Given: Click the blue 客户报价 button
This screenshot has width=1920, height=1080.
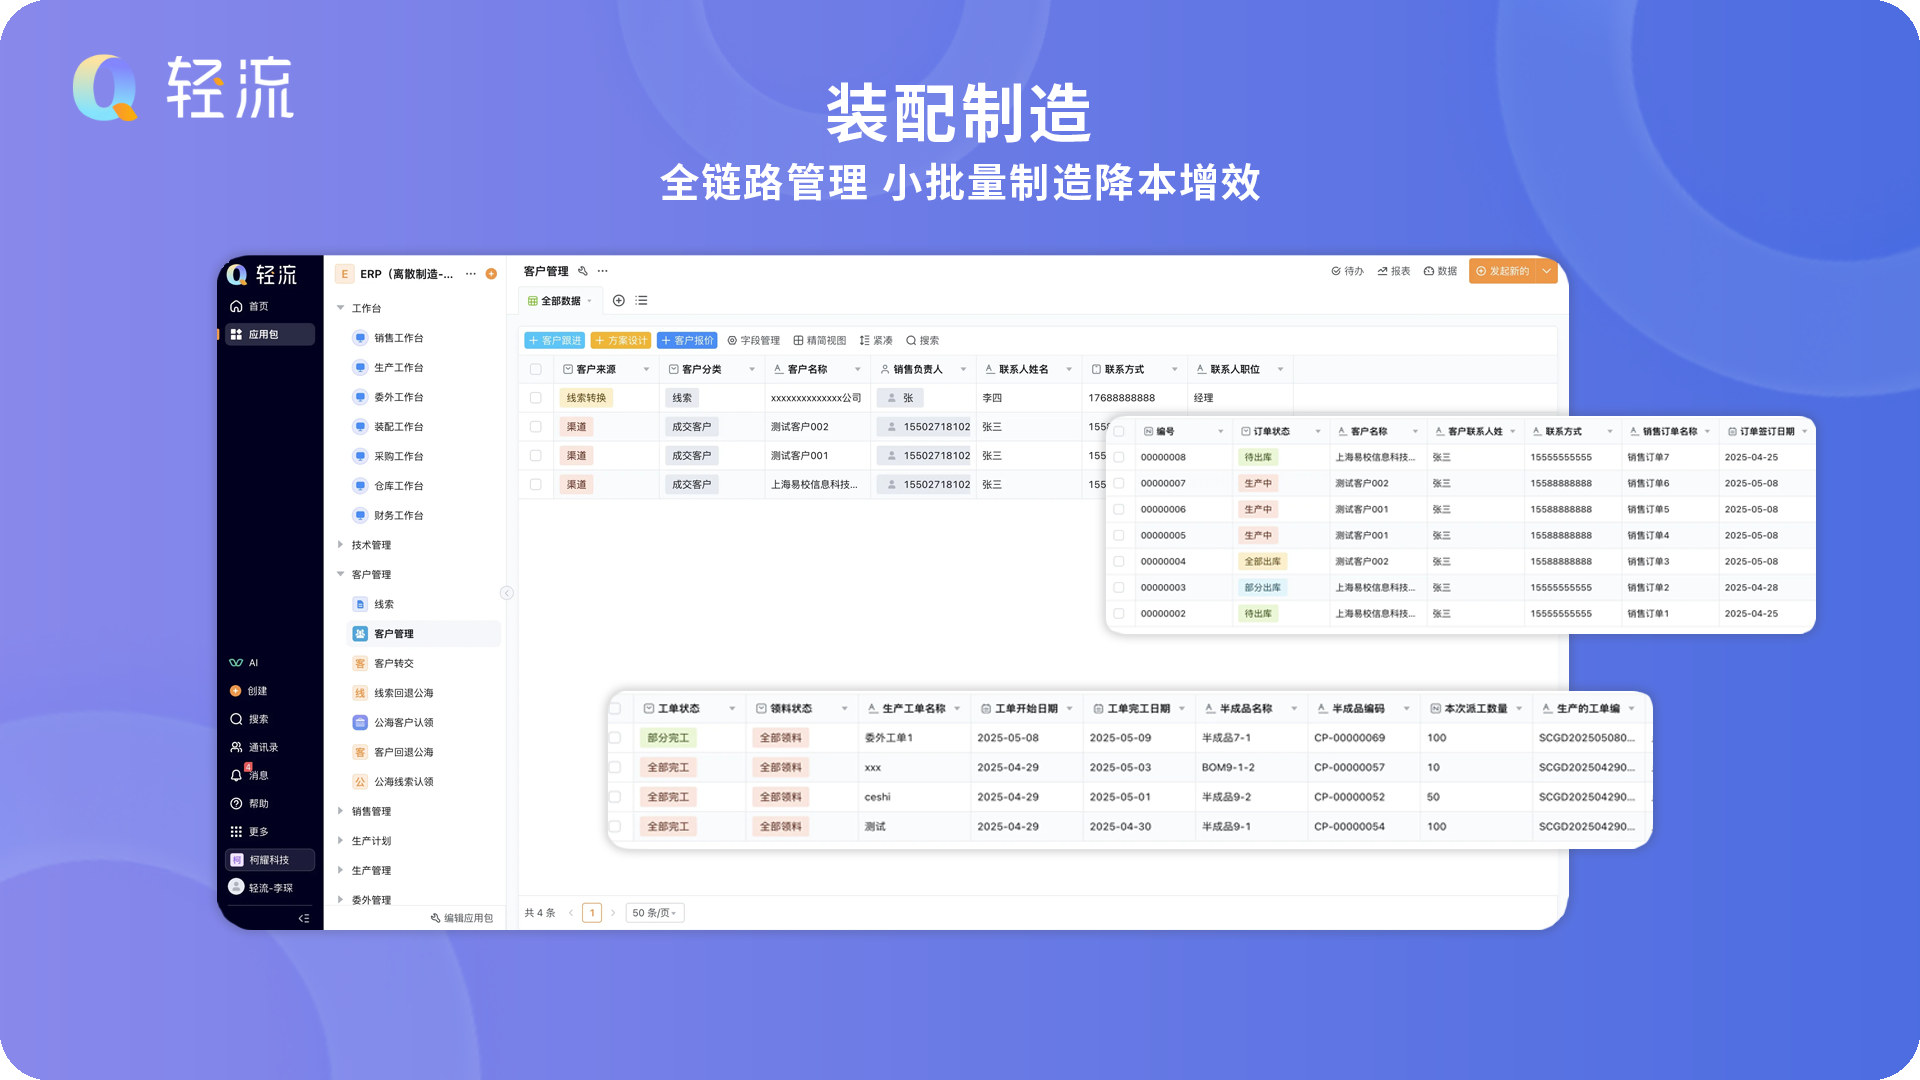Looking at the screenshot, I should 687,340.
